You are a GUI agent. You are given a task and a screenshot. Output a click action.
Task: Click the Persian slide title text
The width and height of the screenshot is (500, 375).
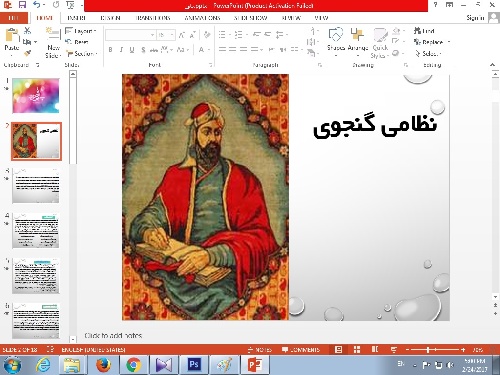pyautogui.click(x=375, y=126)
